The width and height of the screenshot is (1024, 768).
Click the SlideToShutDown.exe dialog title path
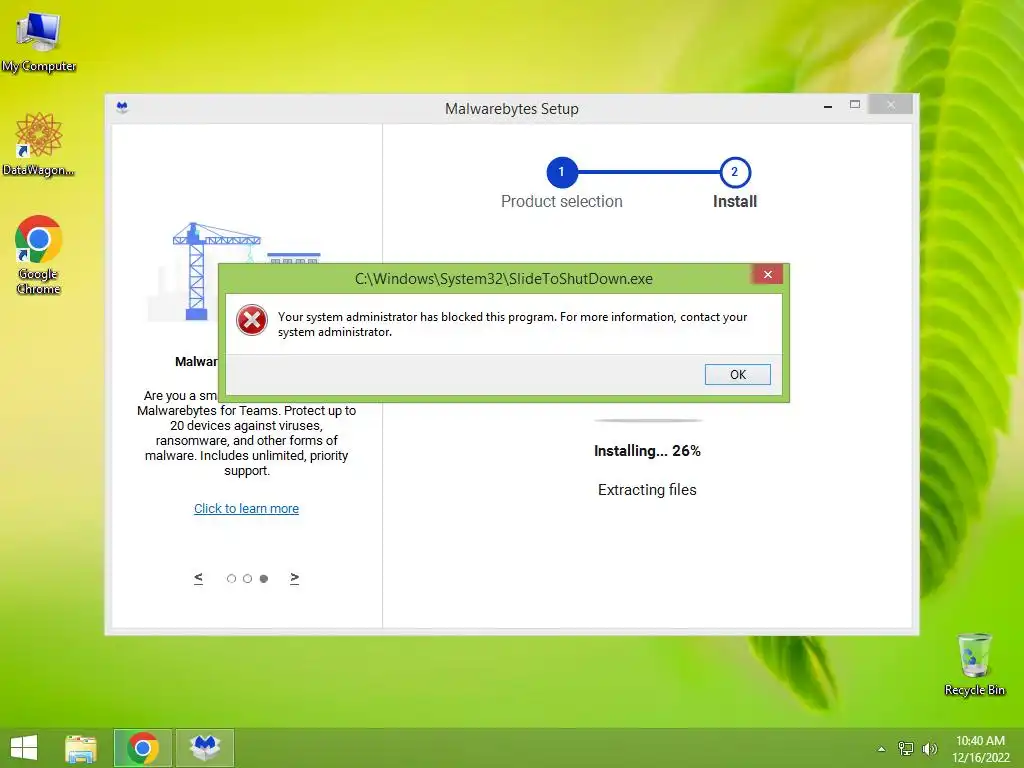click(x=504, y=279)
